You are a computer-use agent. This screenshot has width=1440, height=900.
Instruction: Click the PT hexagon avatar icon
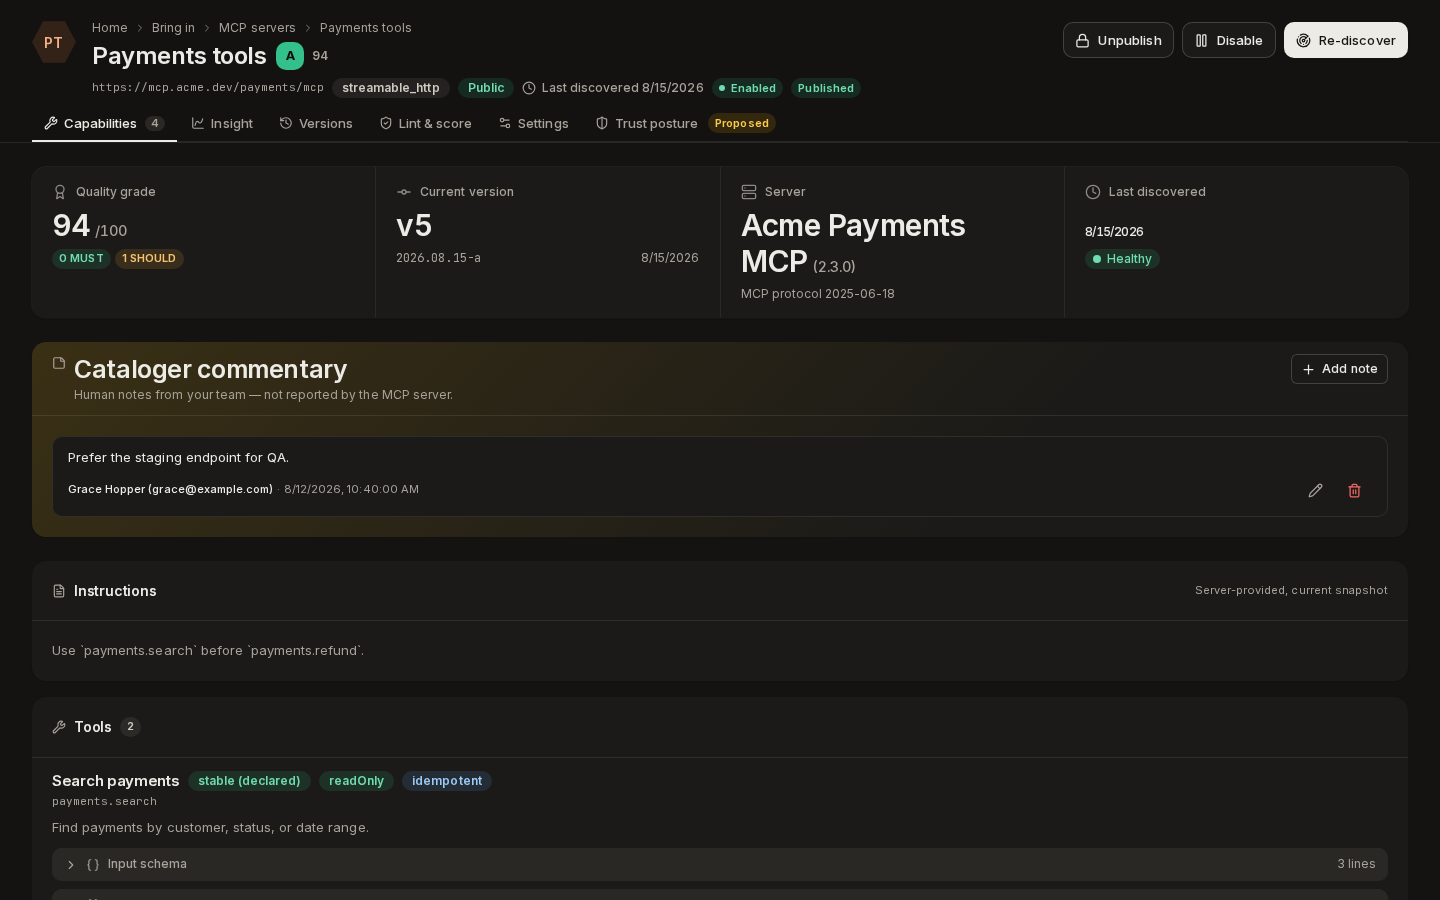click(53, 43)
